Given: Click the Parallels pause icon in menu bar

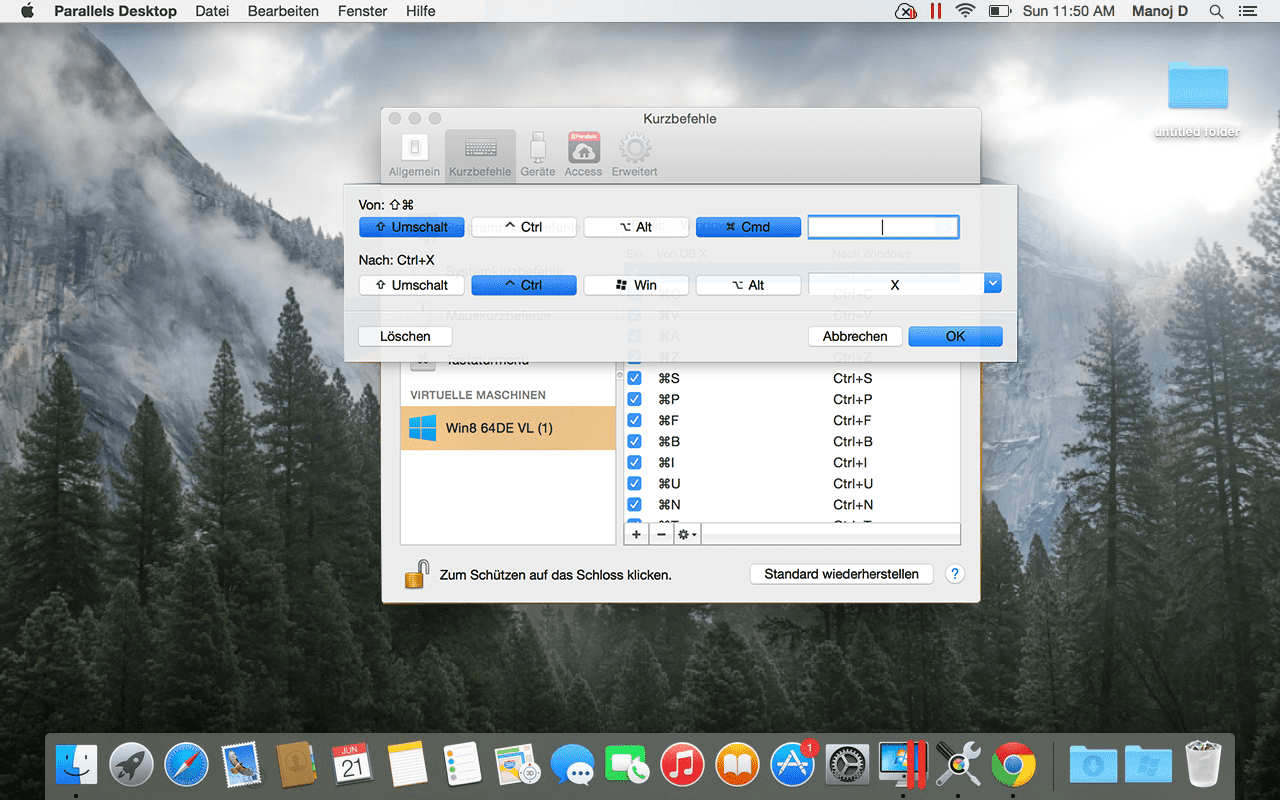Looking at the screenshot, I should (x=936, y=11).
